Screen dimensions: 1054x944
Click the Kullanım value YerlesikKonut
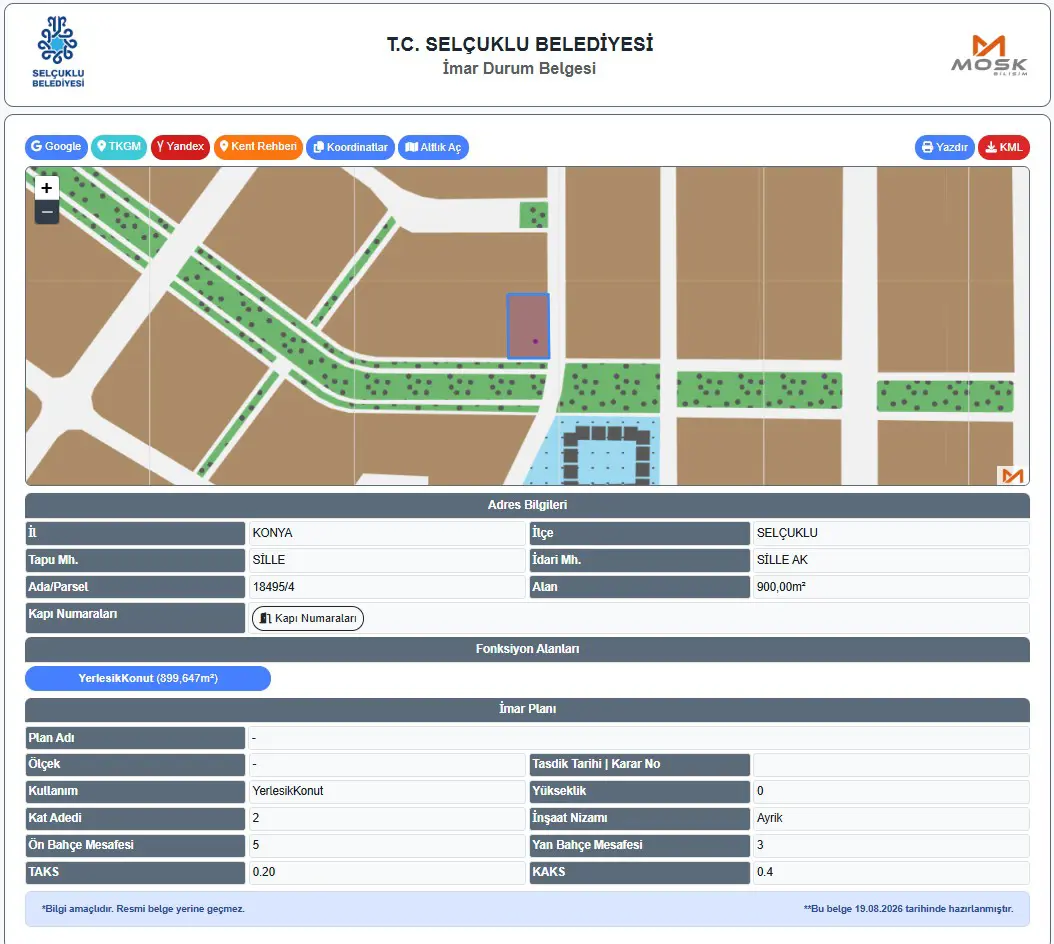387,791
